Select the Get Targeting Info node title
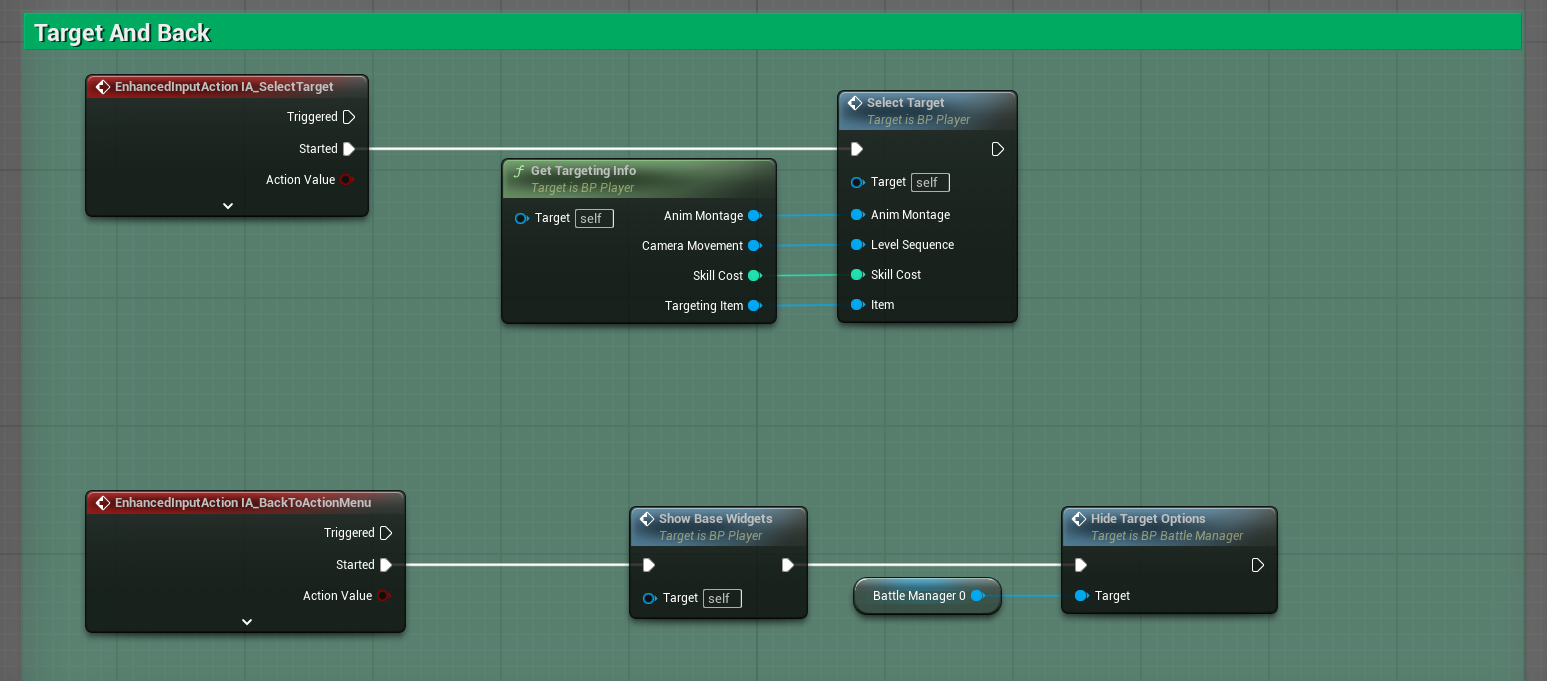This screenshot has width=1547, height=681. pyautogui.click(x=583, y=171)
